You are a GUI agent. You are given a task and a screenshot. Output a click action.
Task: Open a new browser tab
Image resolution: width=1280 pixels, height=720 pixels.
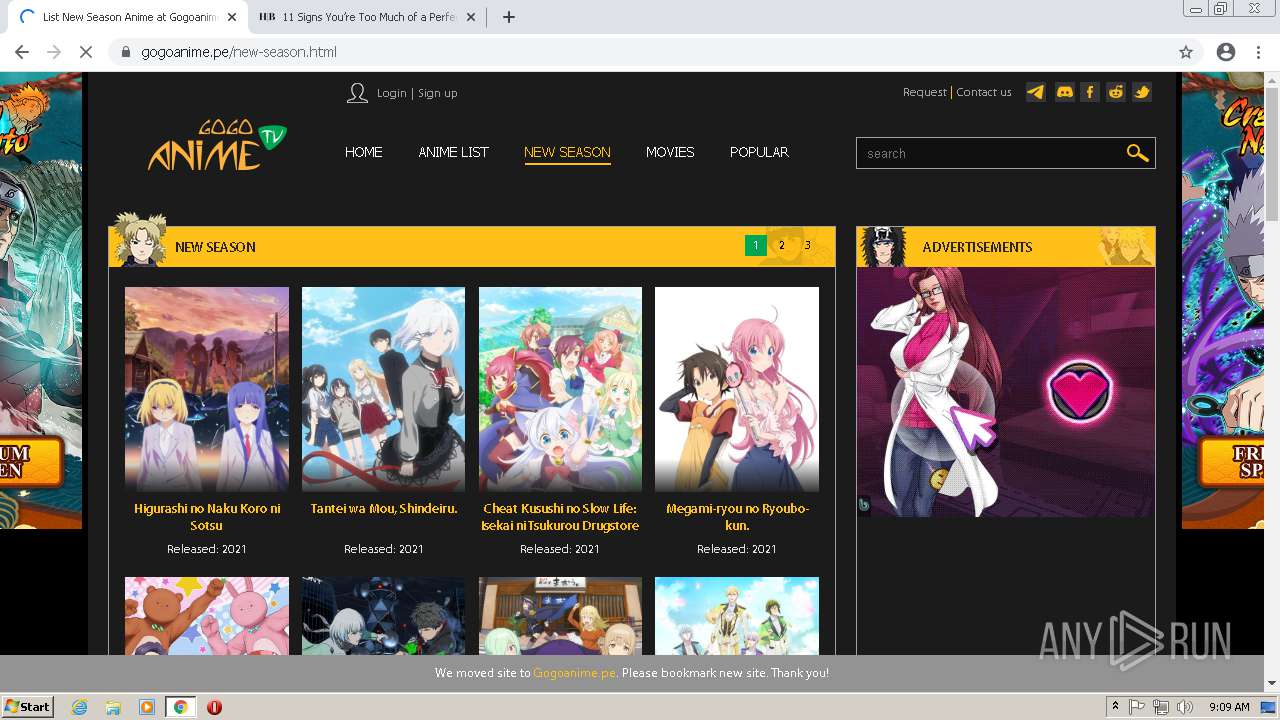(x=509, y=17)
